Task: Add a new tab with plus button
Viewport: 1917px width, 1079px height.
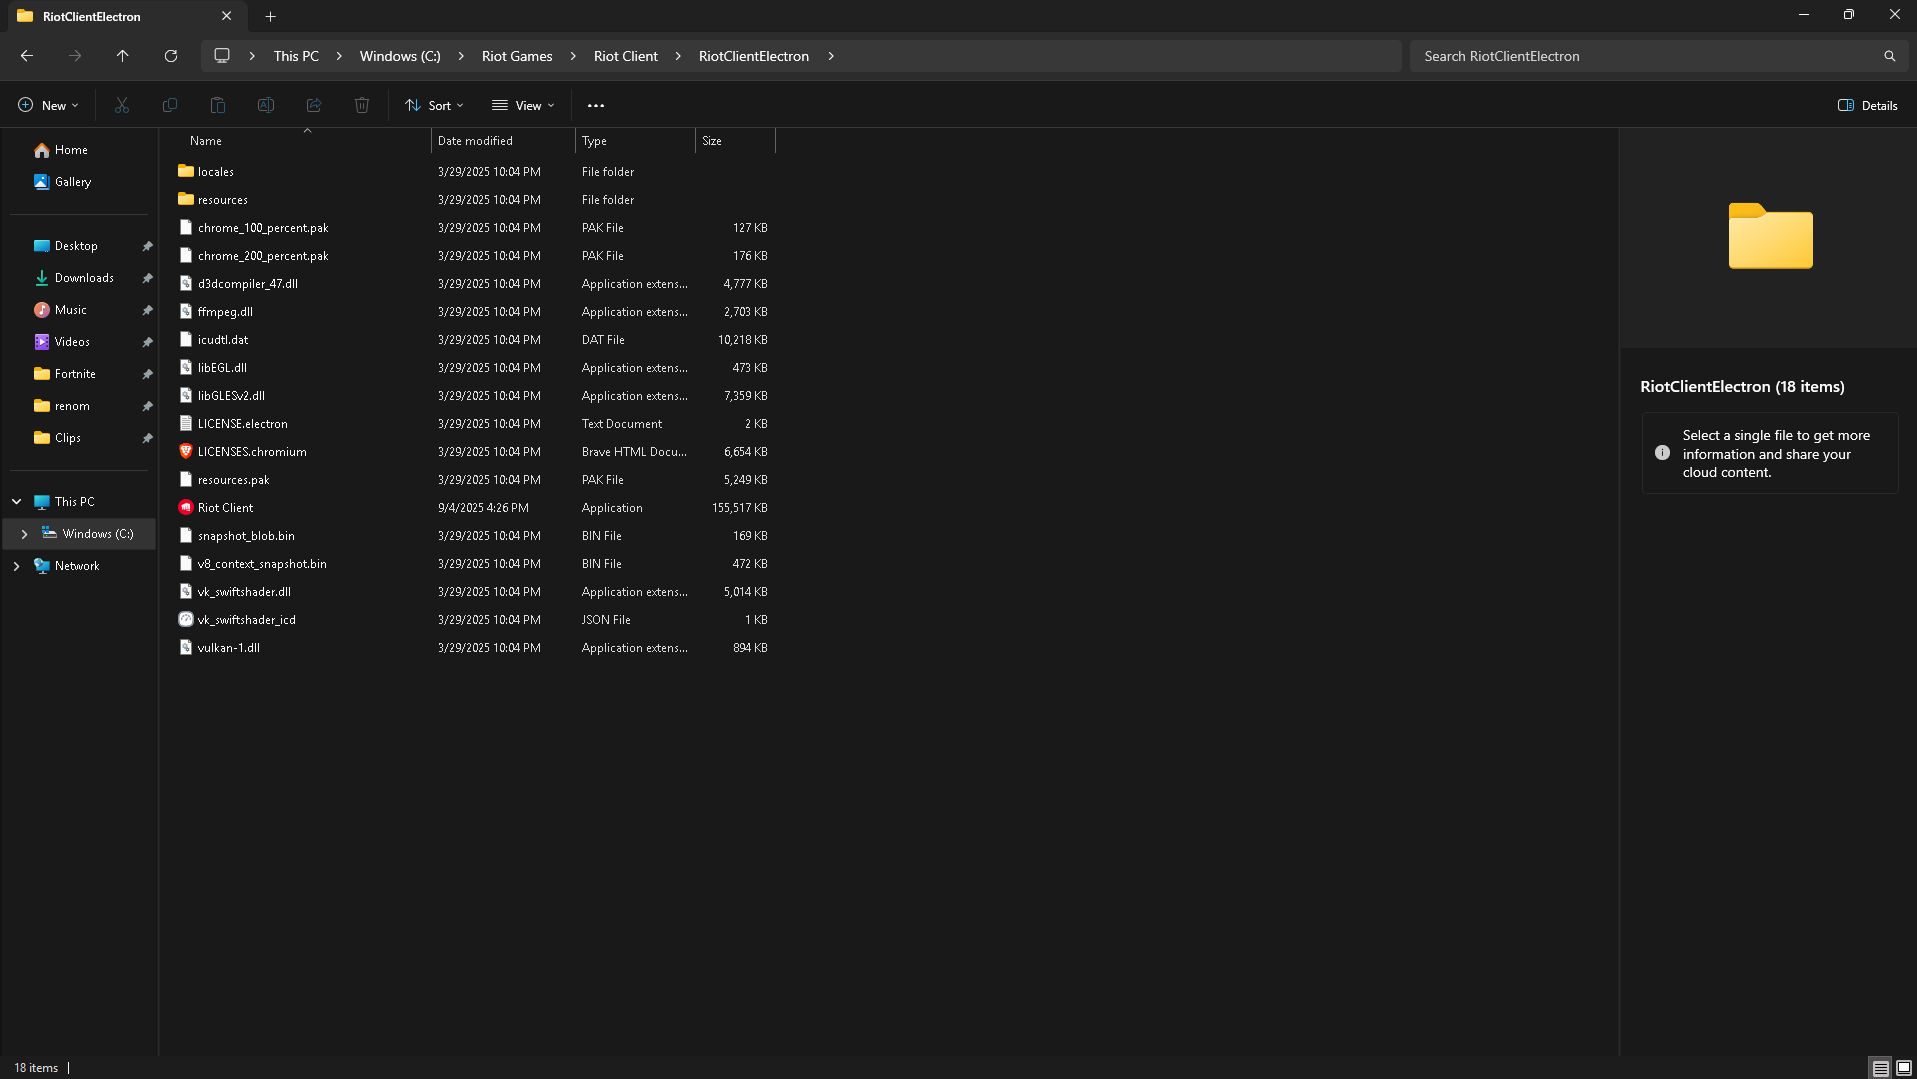Action: pos(271,16)
